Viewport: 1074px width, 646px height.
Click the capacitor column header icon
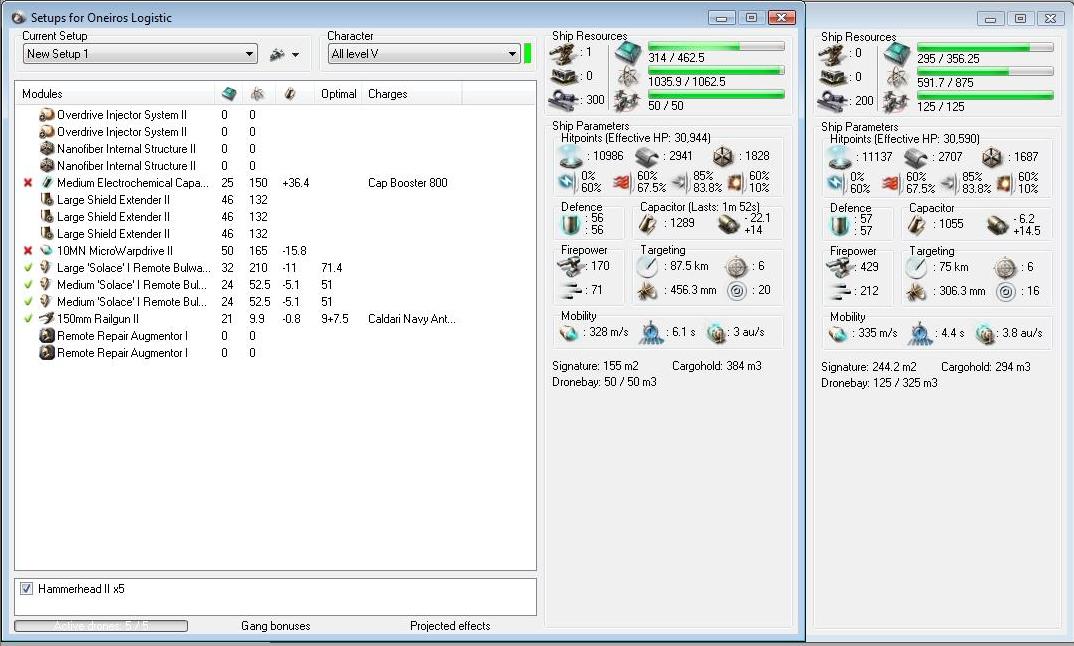click(290, 94)
